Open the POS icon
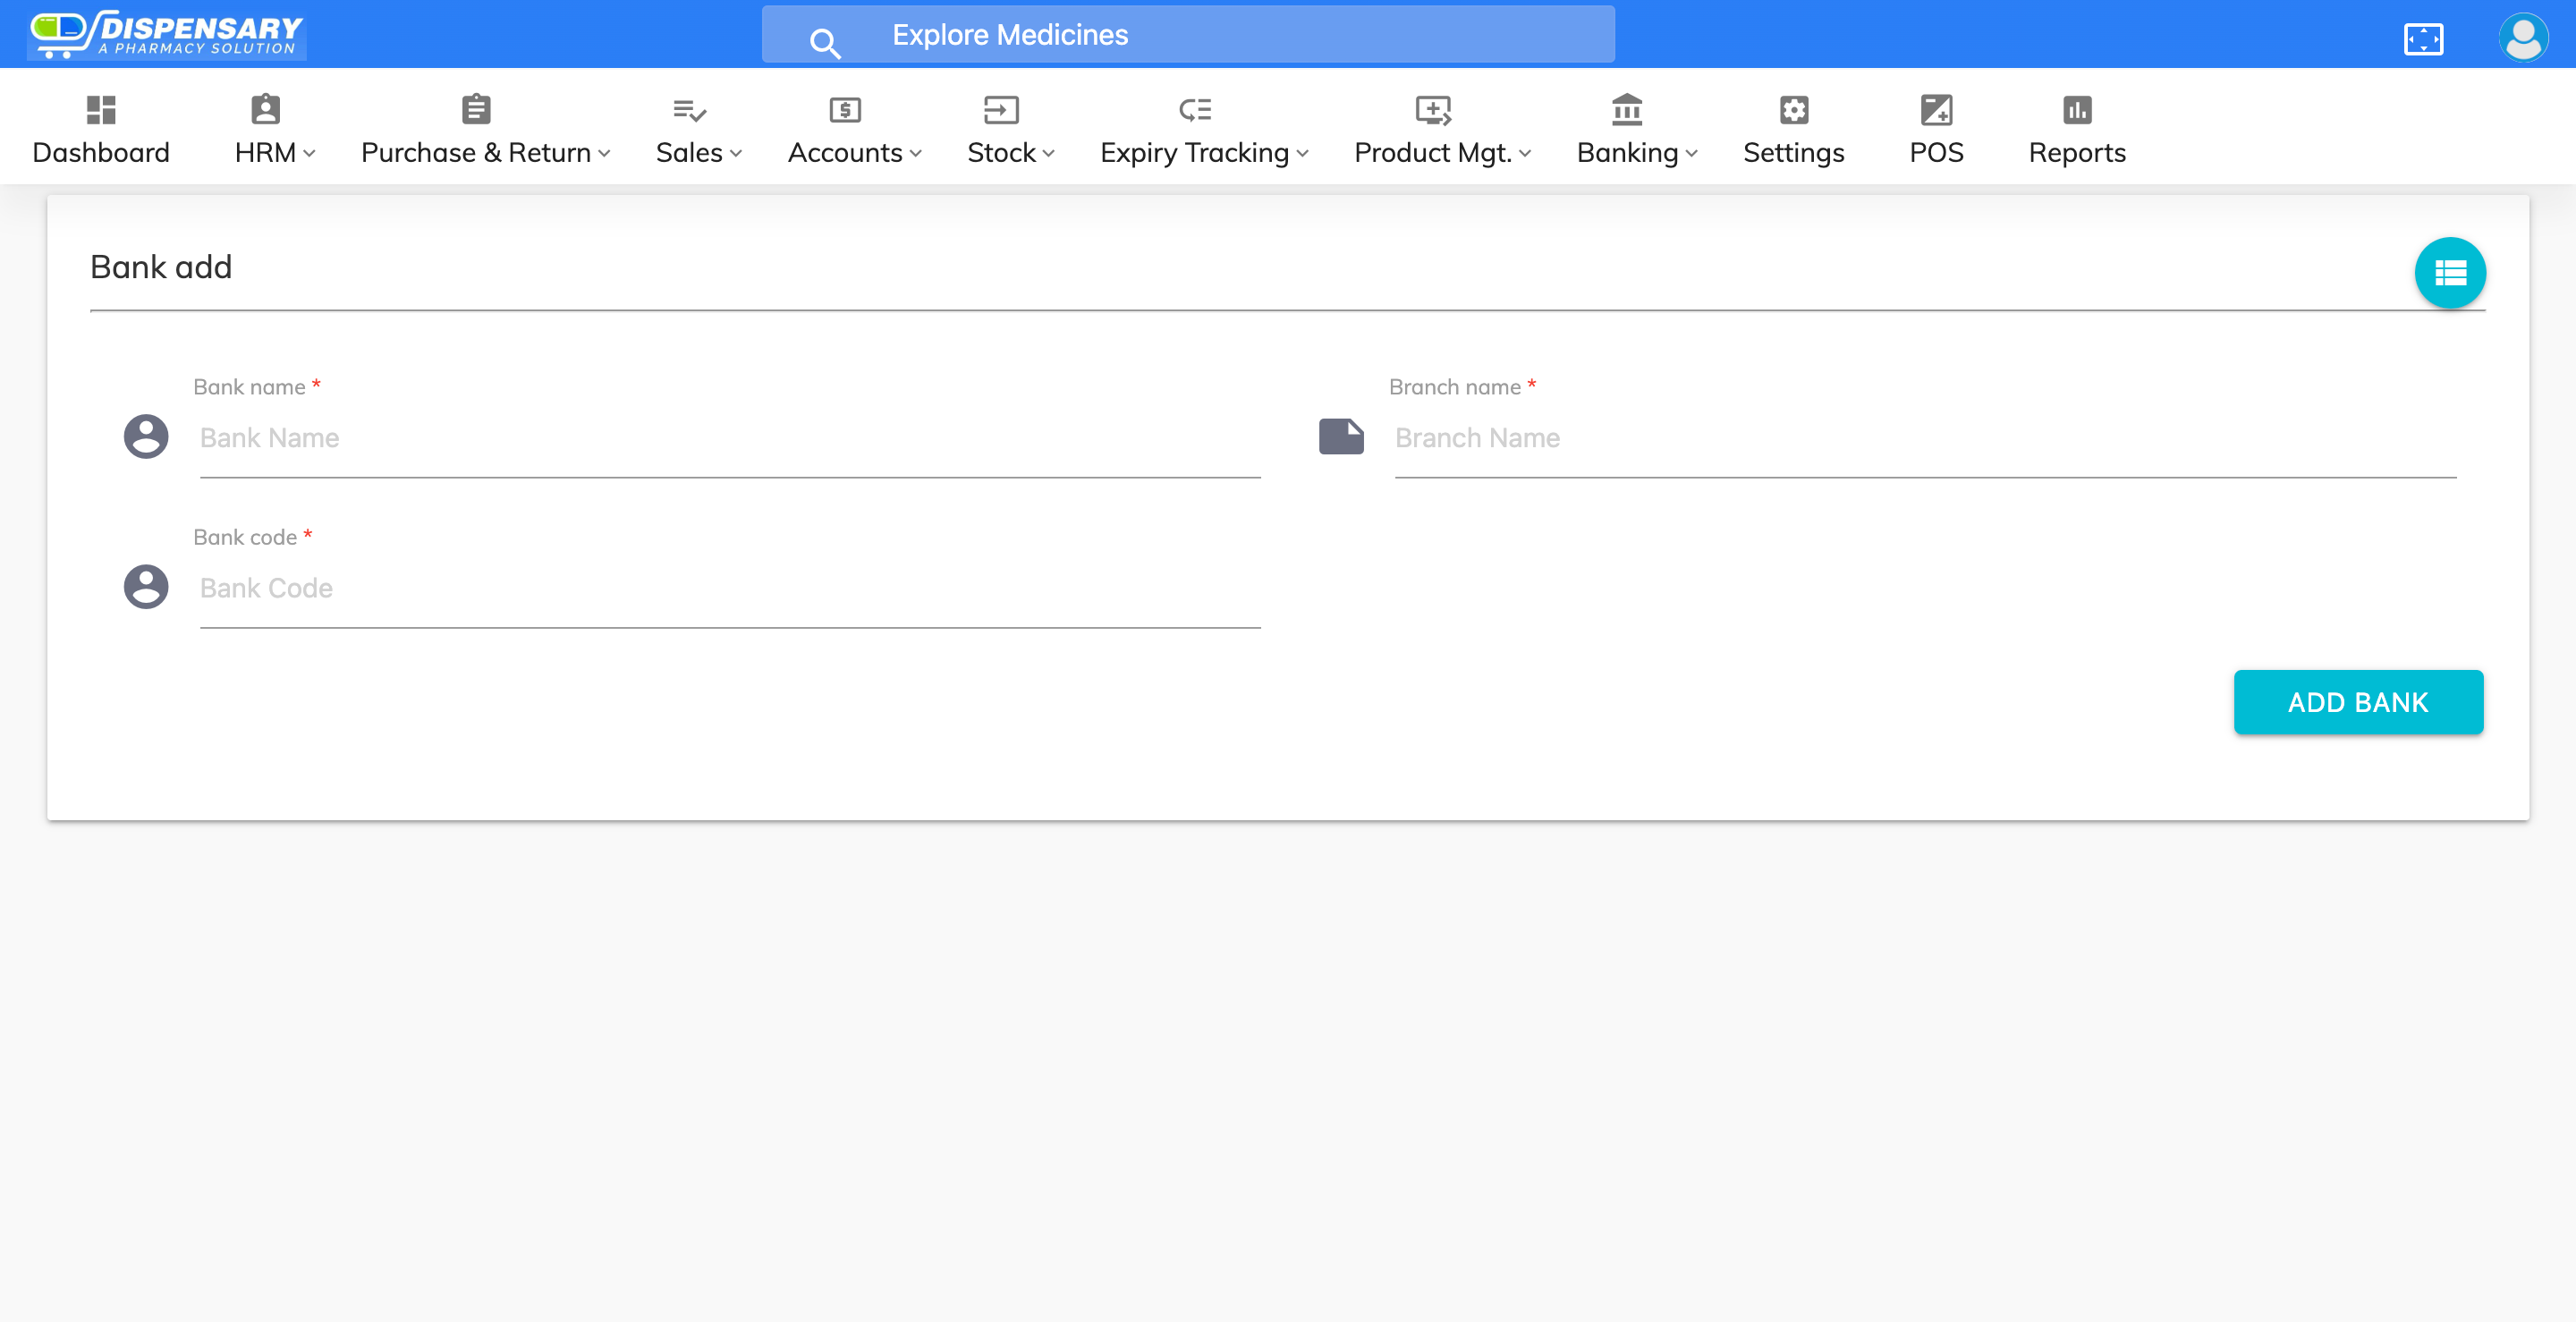2576x1322 pixels. pos(1936,109)
